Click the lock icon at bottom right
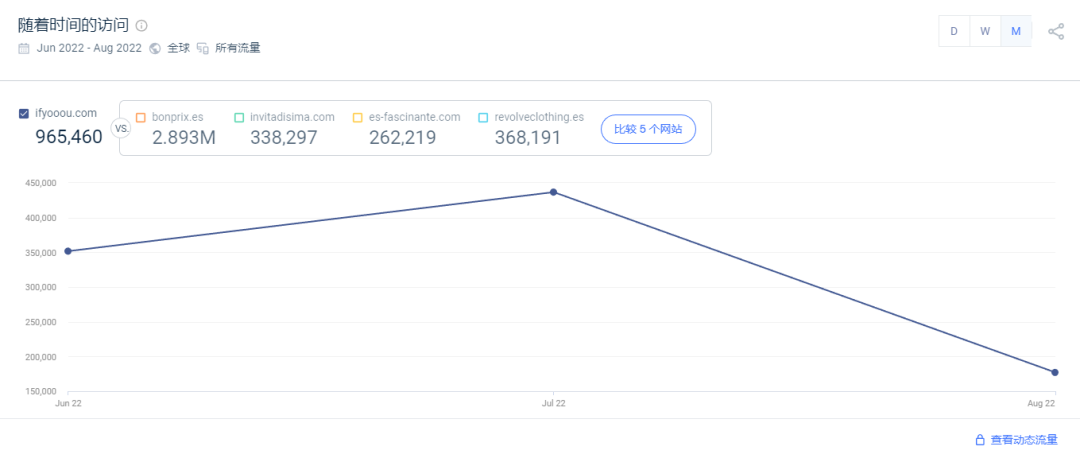Image resolution: width=1080 pixels, height=458 pixels. point(980,440)
